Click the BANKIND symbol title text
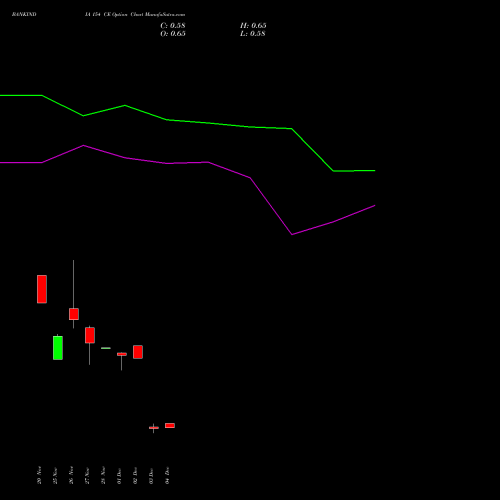Viewport: 500px width, 500px height. click(x=24, y=14)
